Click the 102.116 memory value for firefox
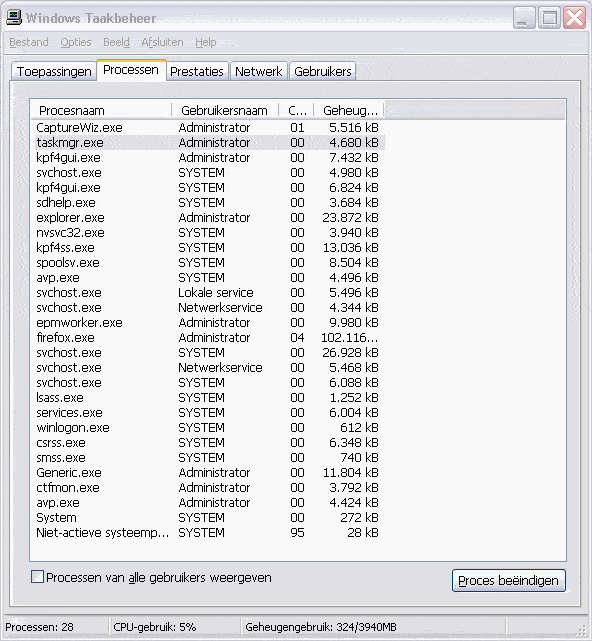592x641 pixels. coord(350,338)
